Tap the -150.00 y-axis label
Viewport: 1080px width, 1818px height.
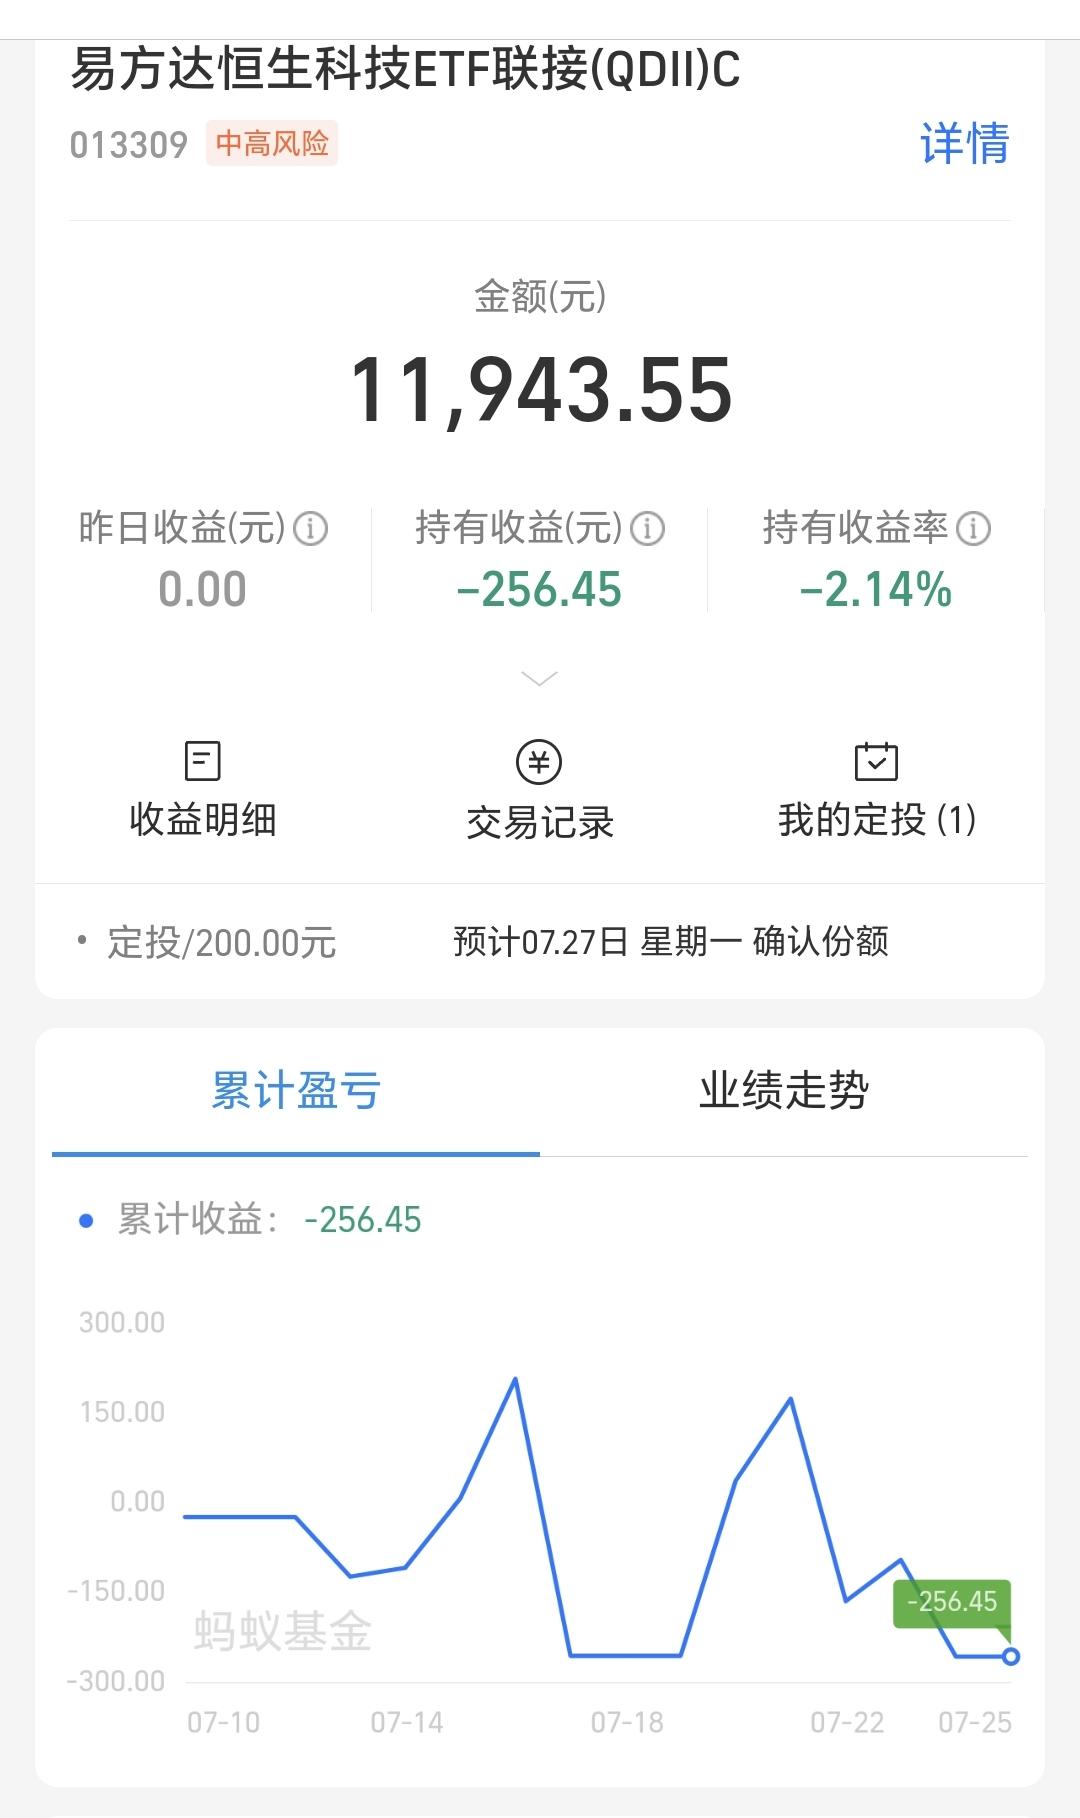116,1591
